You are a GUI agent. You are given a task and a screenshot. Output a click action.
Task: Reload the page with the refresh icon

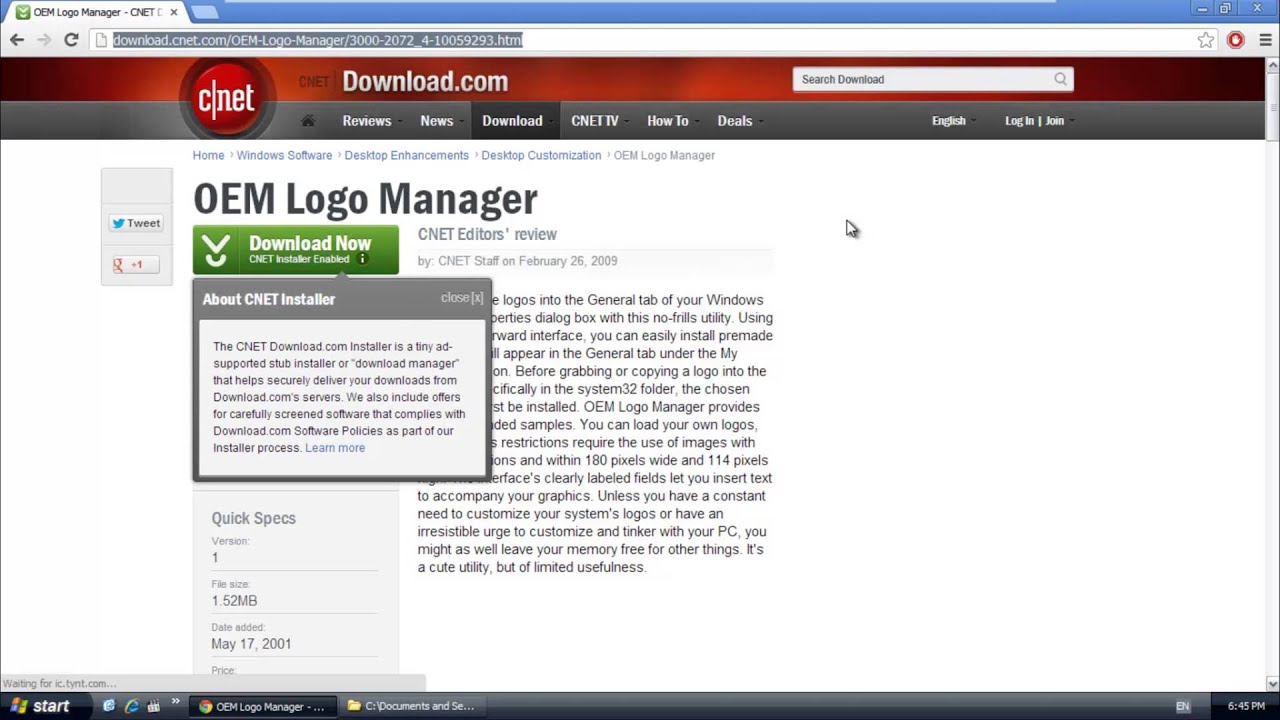coord(71,40)
